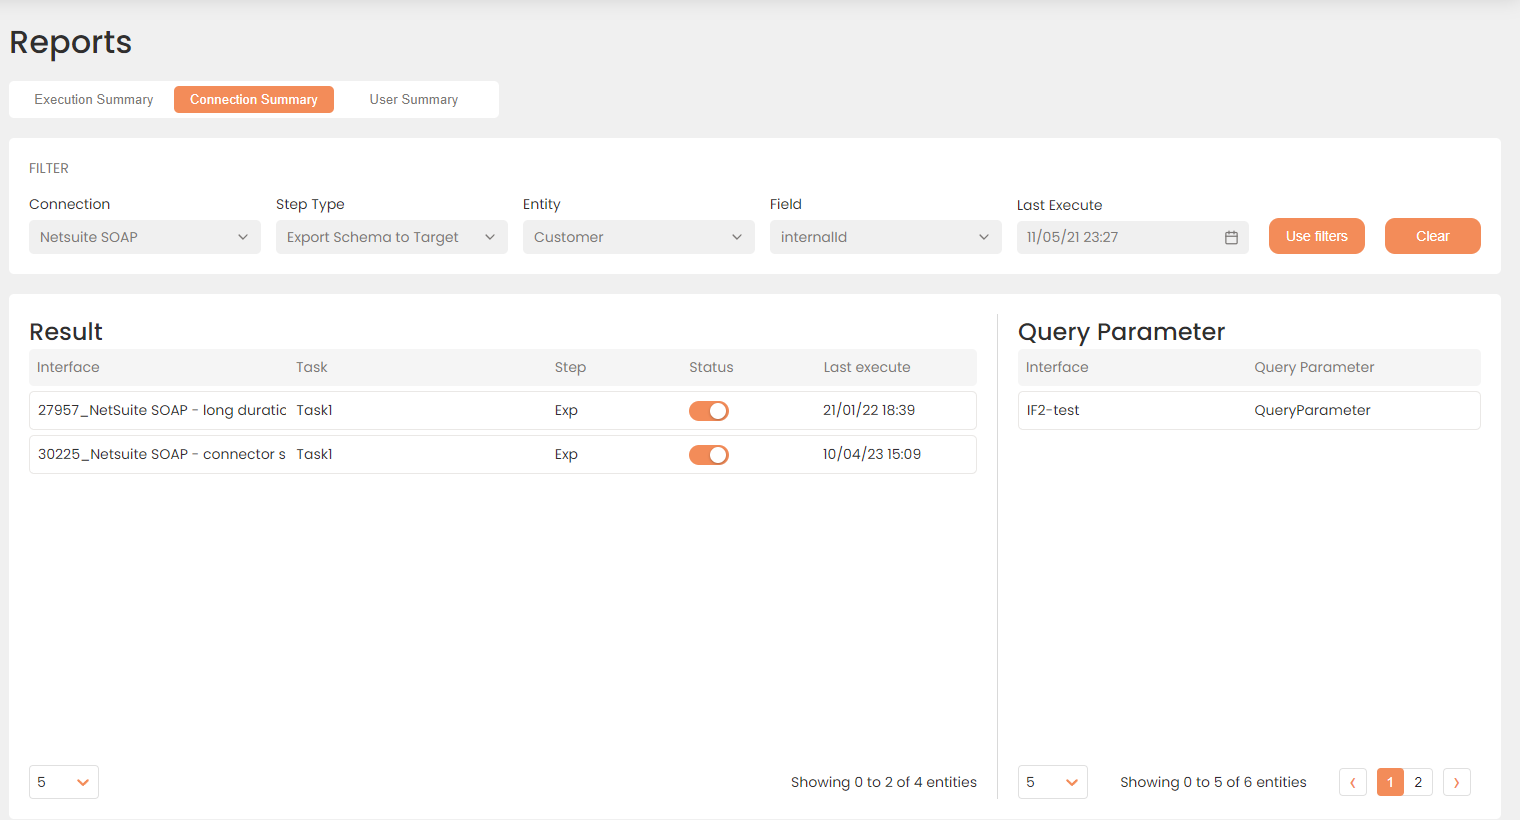The image size is (1520, 820).
Task: Click the "Showing 0 to 5 of 6 entities" text
Action: [x=1213, y=782]
